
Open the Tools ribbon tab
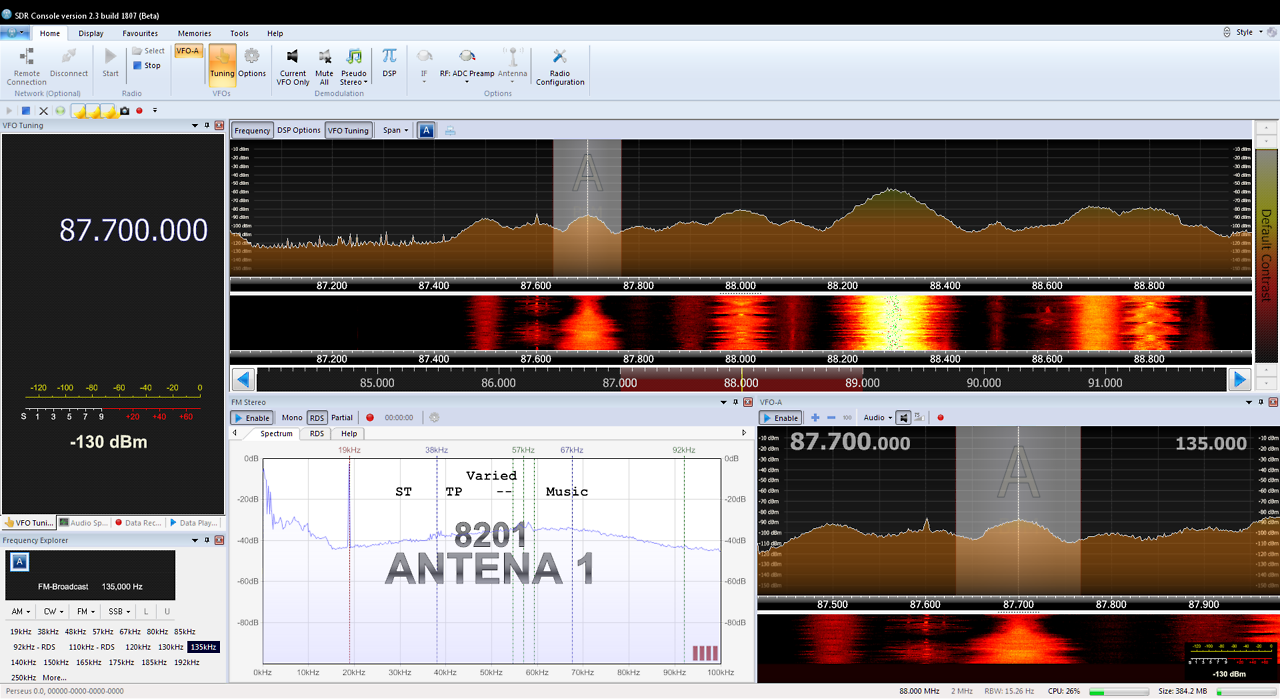239,33
